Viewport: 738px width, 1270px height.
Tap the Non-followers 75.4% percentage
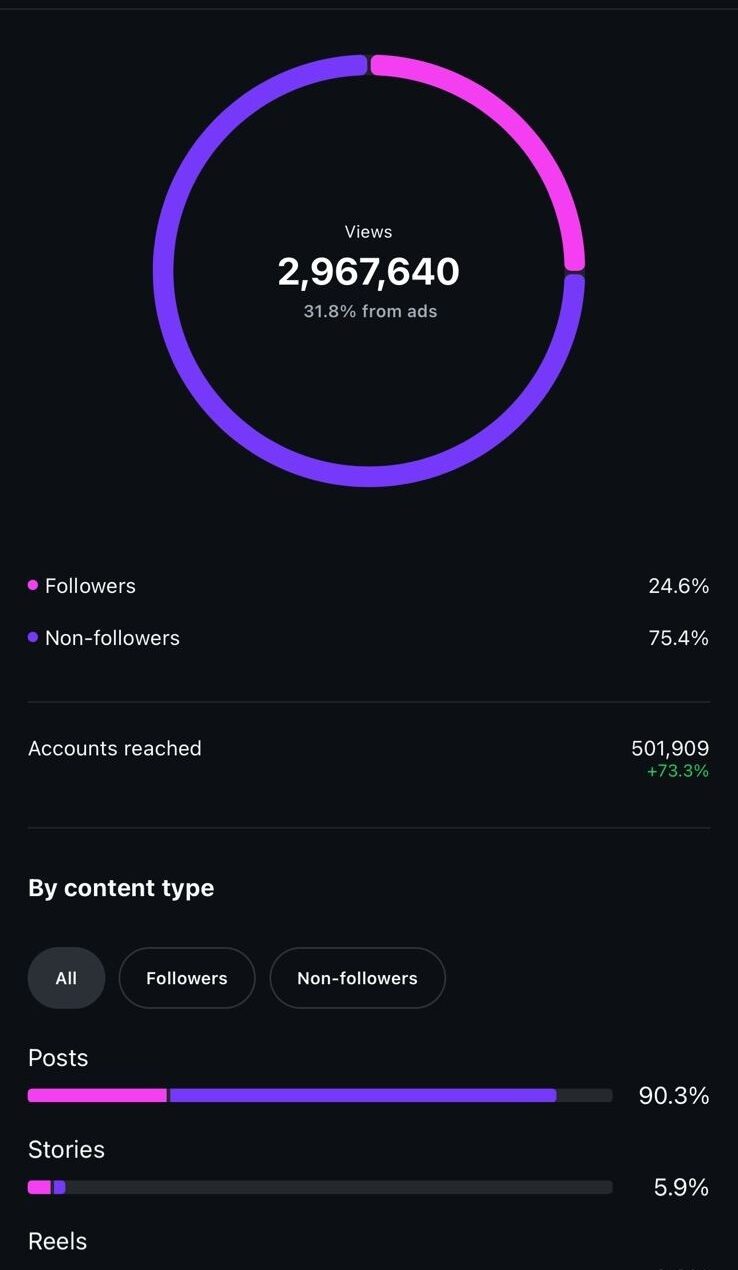[x=678, y=638]
